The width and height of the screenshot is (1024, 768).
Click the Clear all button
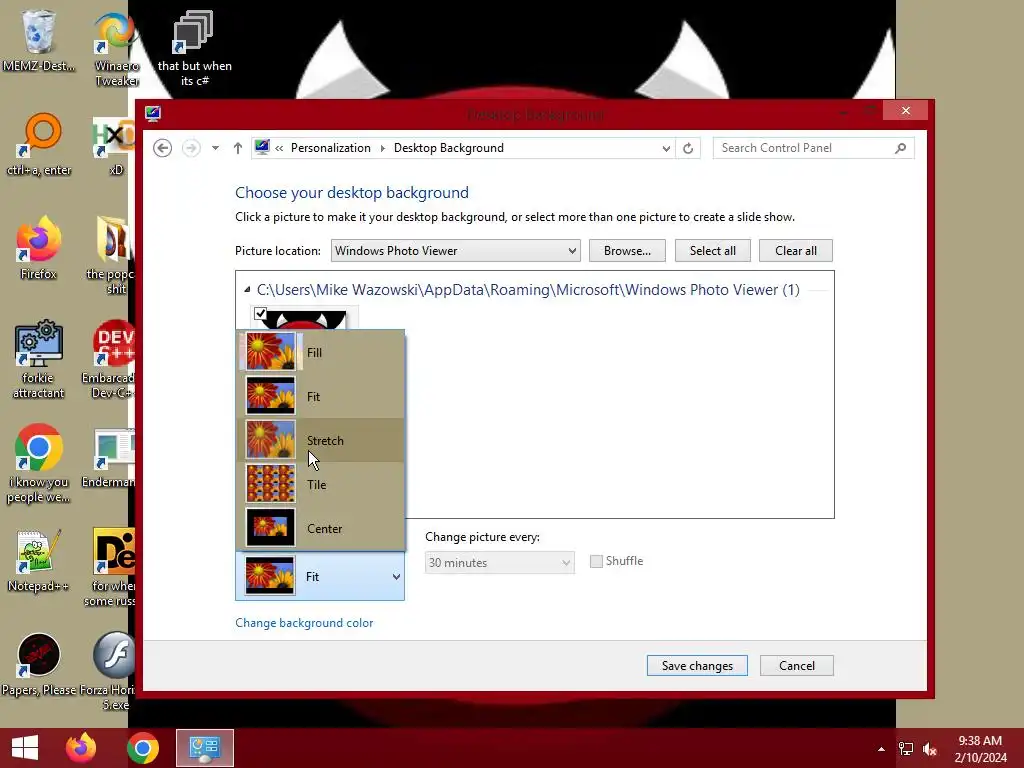(795, 251)
